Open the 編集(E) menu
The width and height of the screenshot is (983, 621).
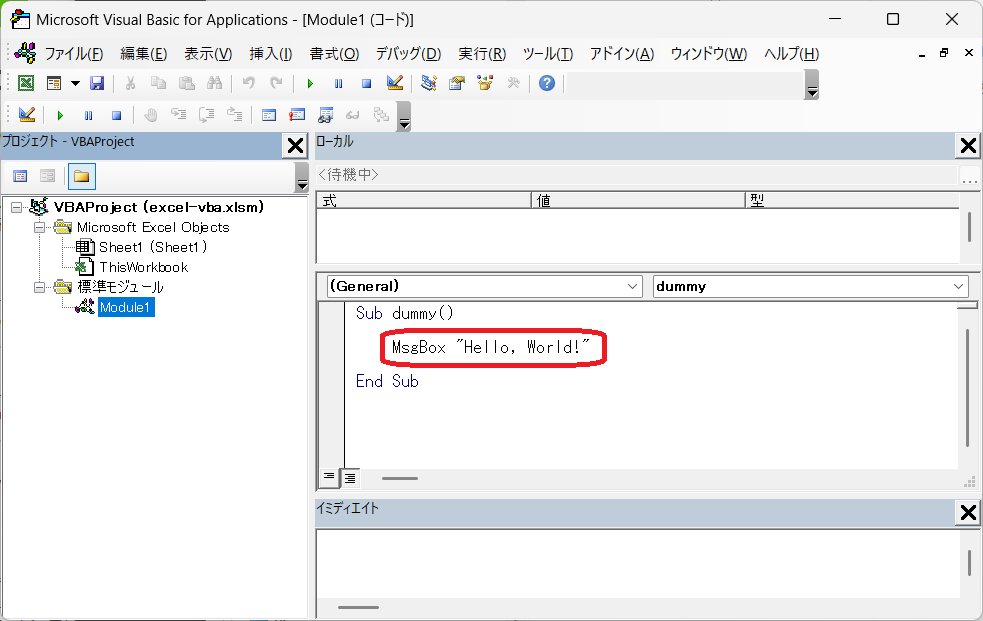(x=144, y=54)
